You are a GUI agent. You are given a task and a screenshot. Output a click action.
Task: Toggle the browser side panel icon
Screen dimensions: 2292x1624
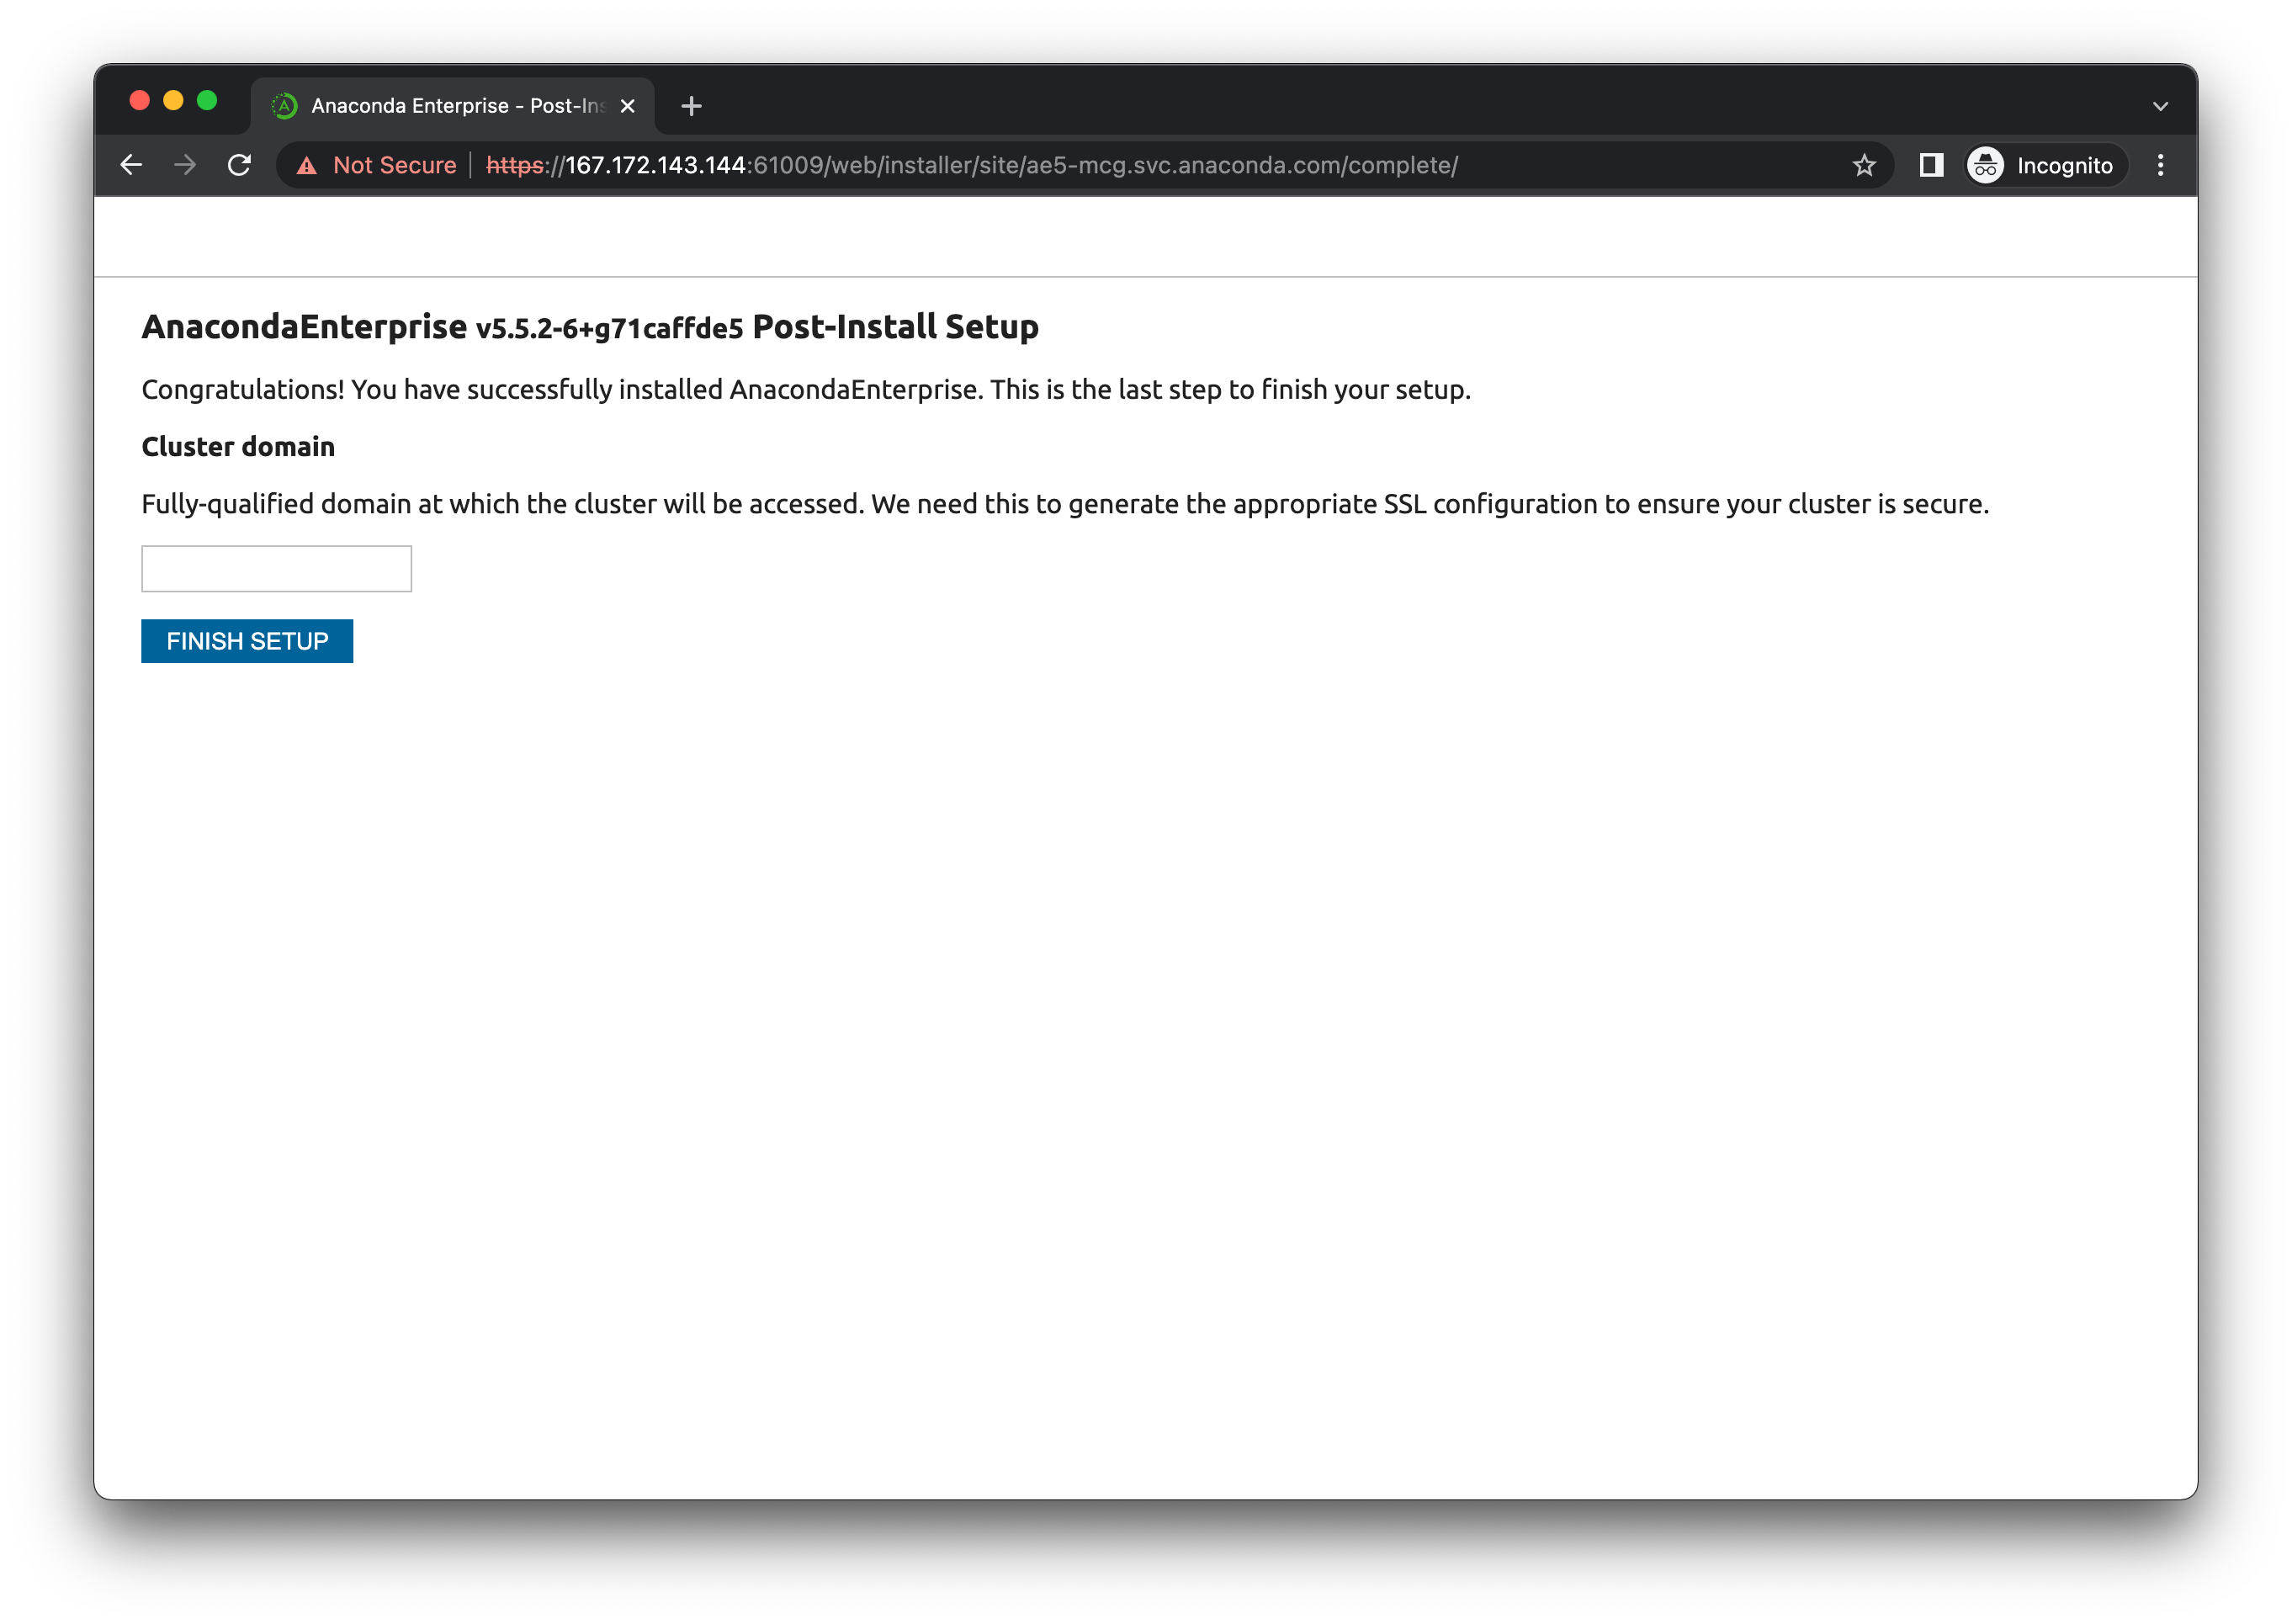[1931, 165]
